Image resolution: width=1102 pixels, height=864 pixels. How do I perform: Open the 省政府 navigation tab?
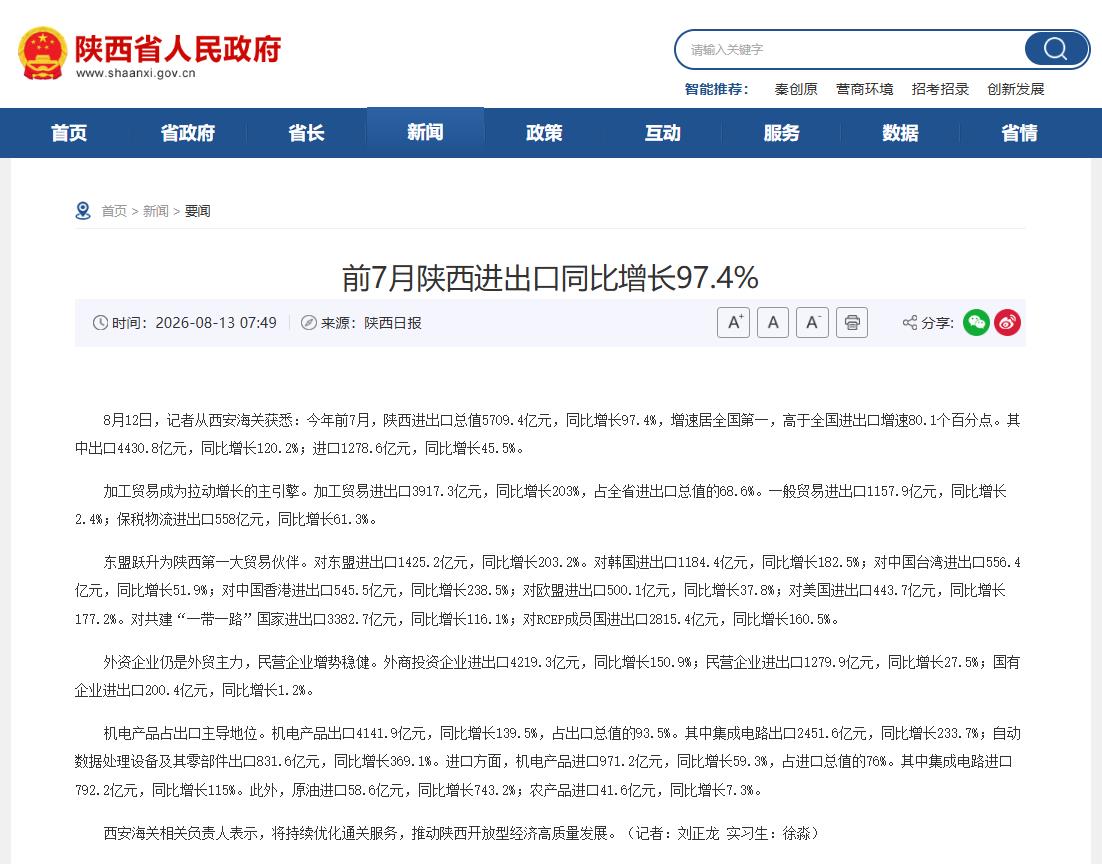coord(188,133)
